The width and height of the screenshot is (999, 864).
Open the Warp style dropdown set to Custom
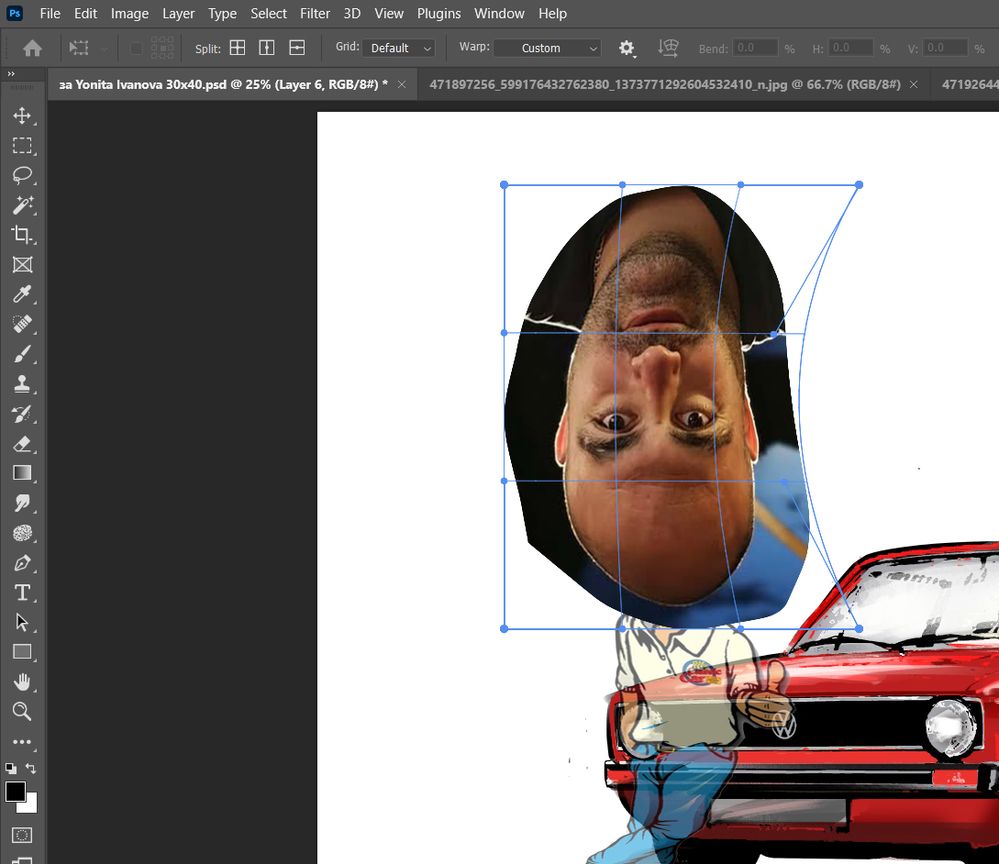(x=548, y=48)
